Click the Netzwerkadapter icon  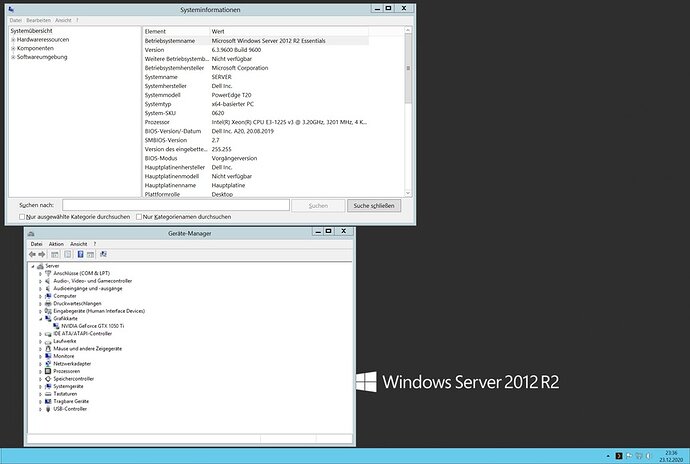click(48, 364)
